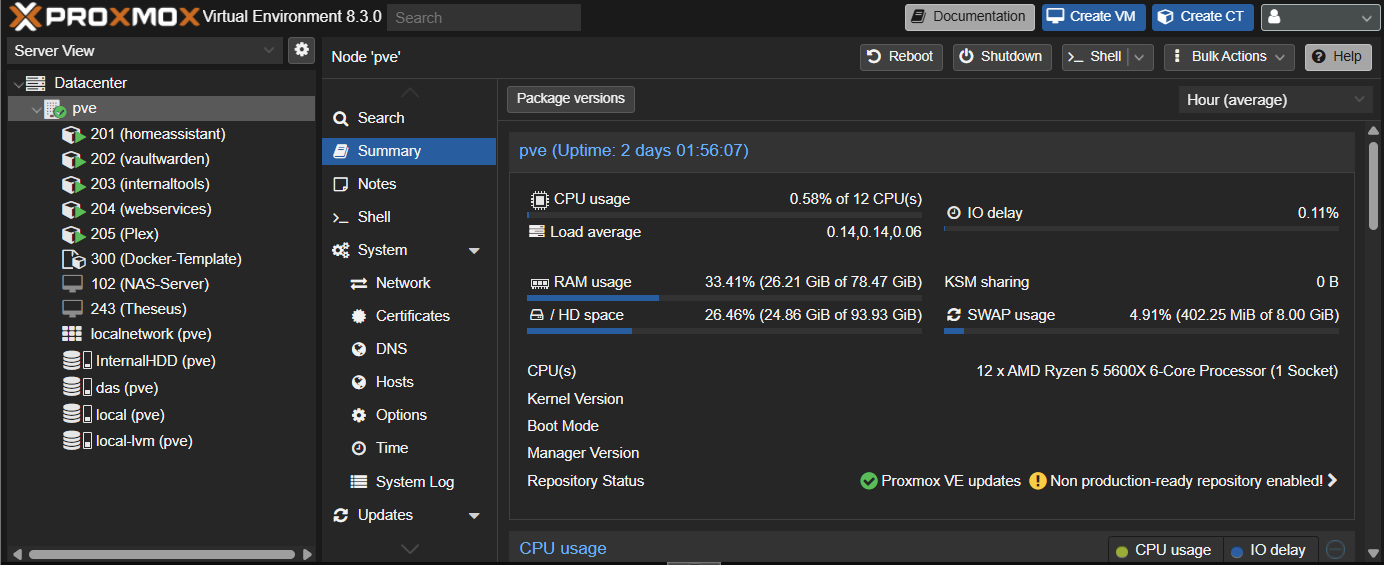Open the Options menu item

(409, 415)
